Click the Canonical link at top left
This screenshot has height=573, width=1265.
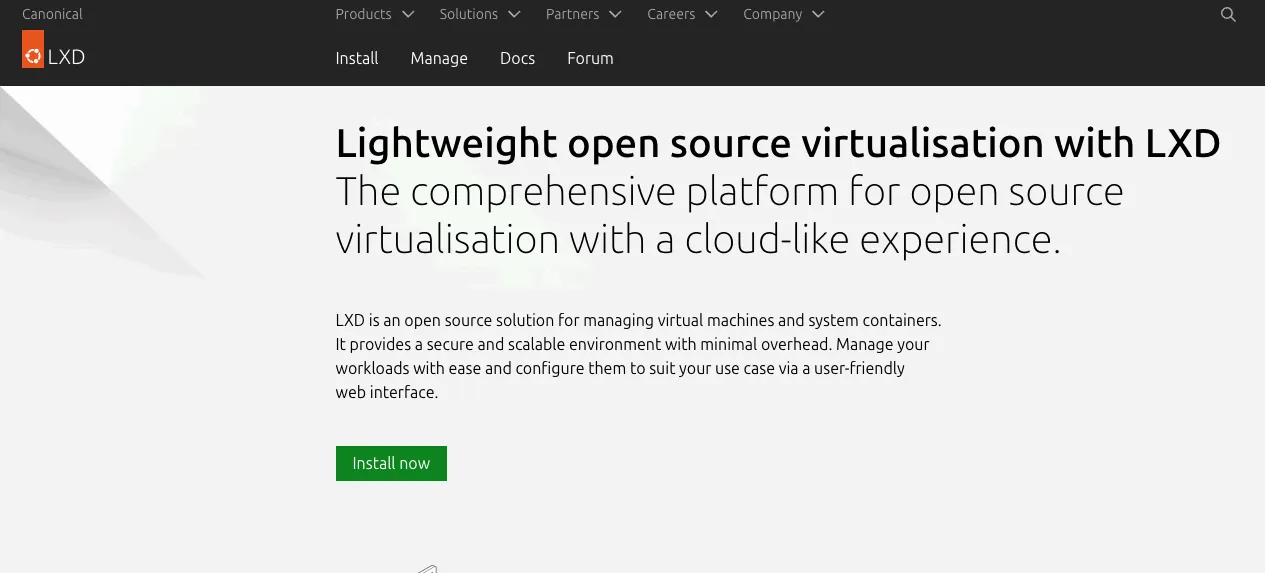pos(52,14)
